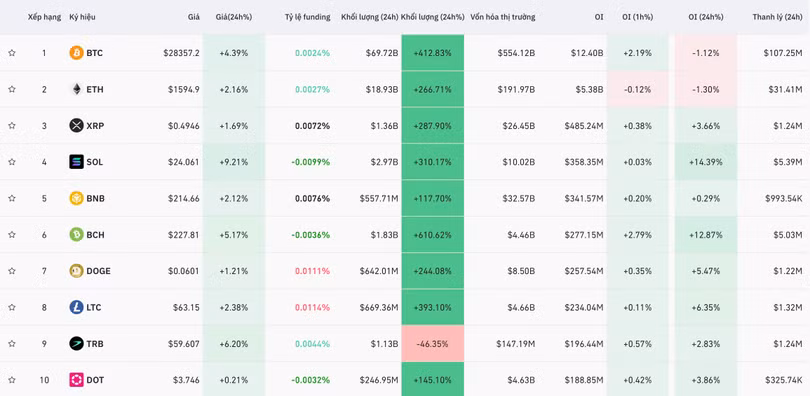Screen dimensions: 810x396
Task: Click the BCH Bitcoin Cash icon
Action: [x=76, y=234]
